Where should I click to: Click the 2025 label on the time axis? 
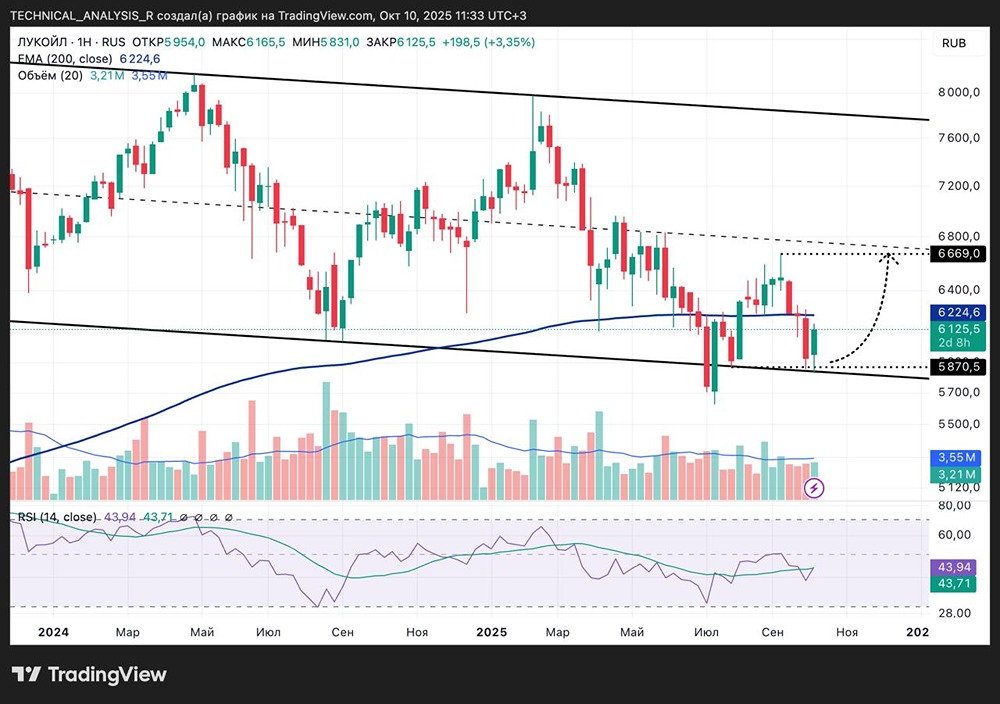(493, 632)
